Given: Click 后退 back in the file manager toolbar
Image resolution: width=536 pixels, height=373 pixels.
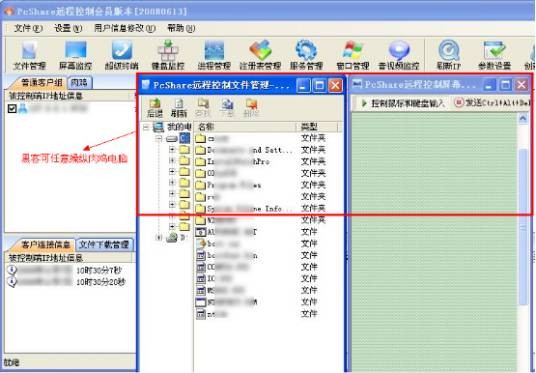Looking at the screenshot, I should pos(155,108).
